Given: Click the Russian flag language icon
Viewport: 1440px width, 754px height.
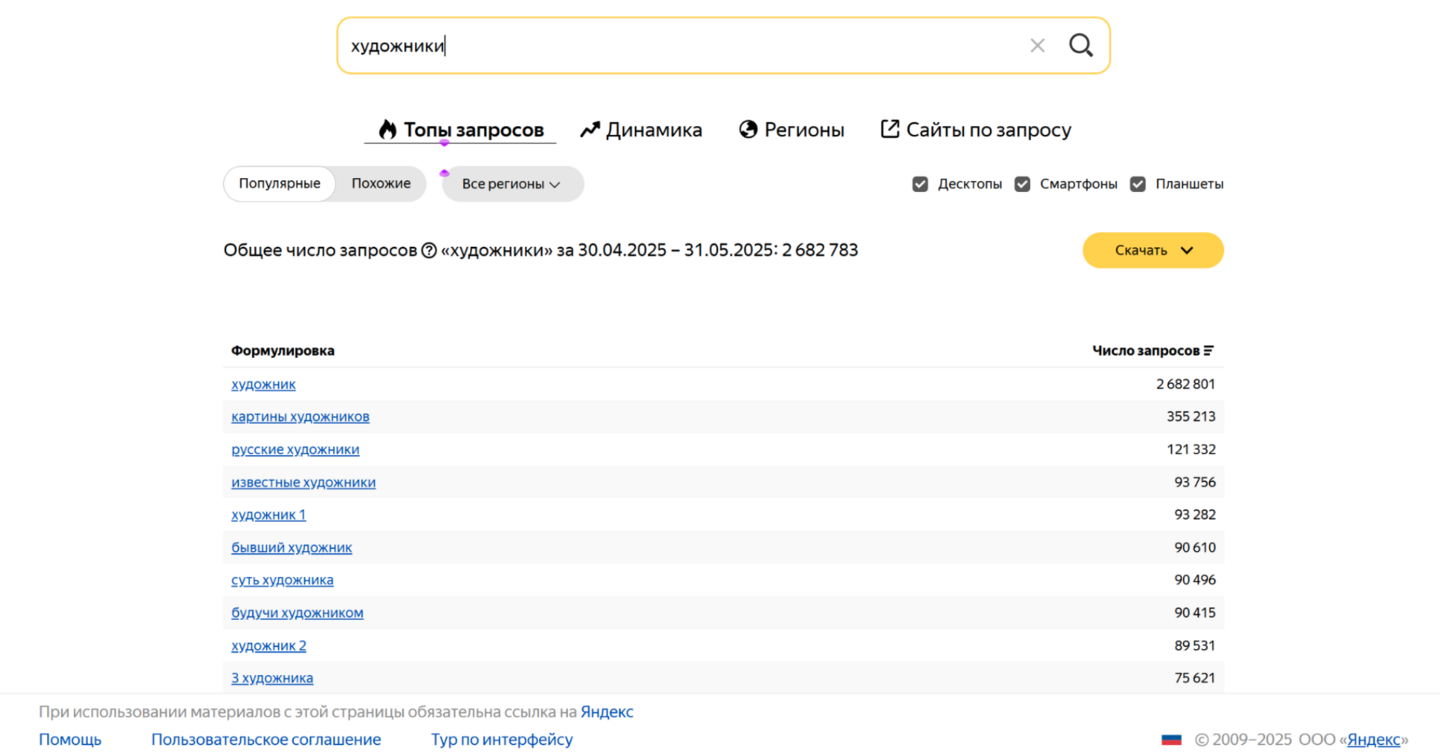Looking at the screenshot, I should tap(1171, 740).
